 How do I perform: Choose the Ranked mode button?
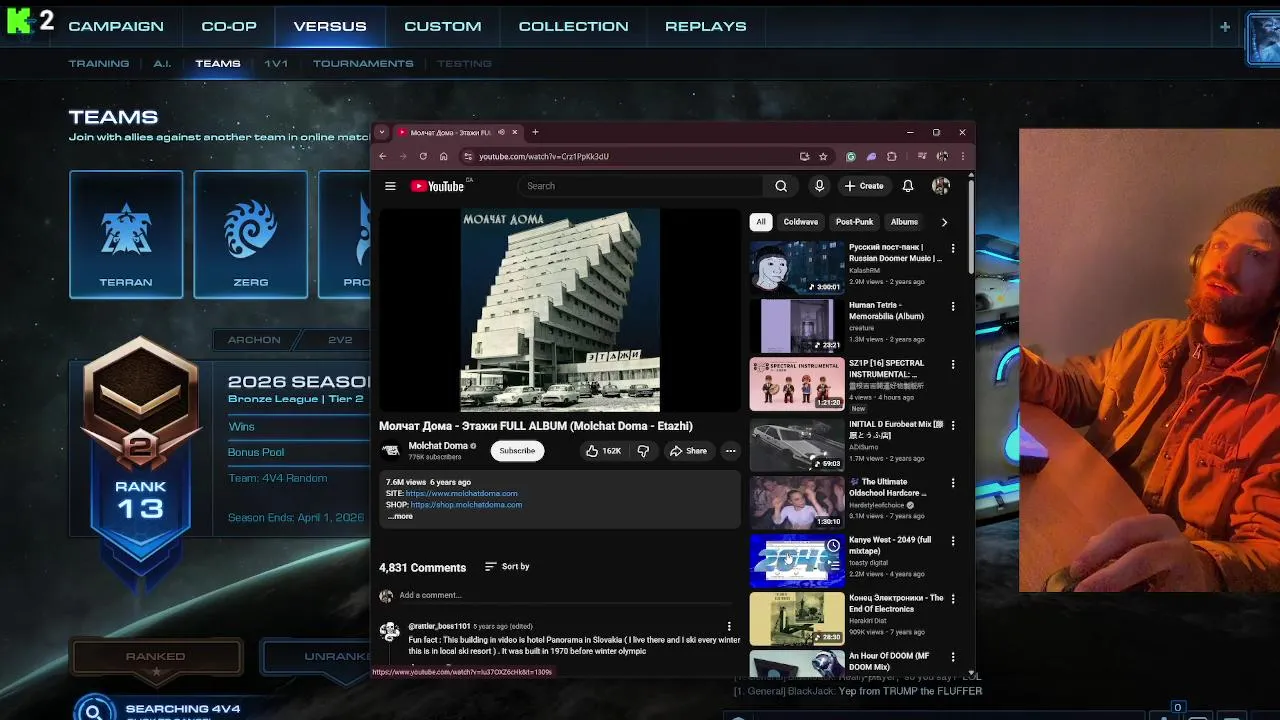[156, 657]
